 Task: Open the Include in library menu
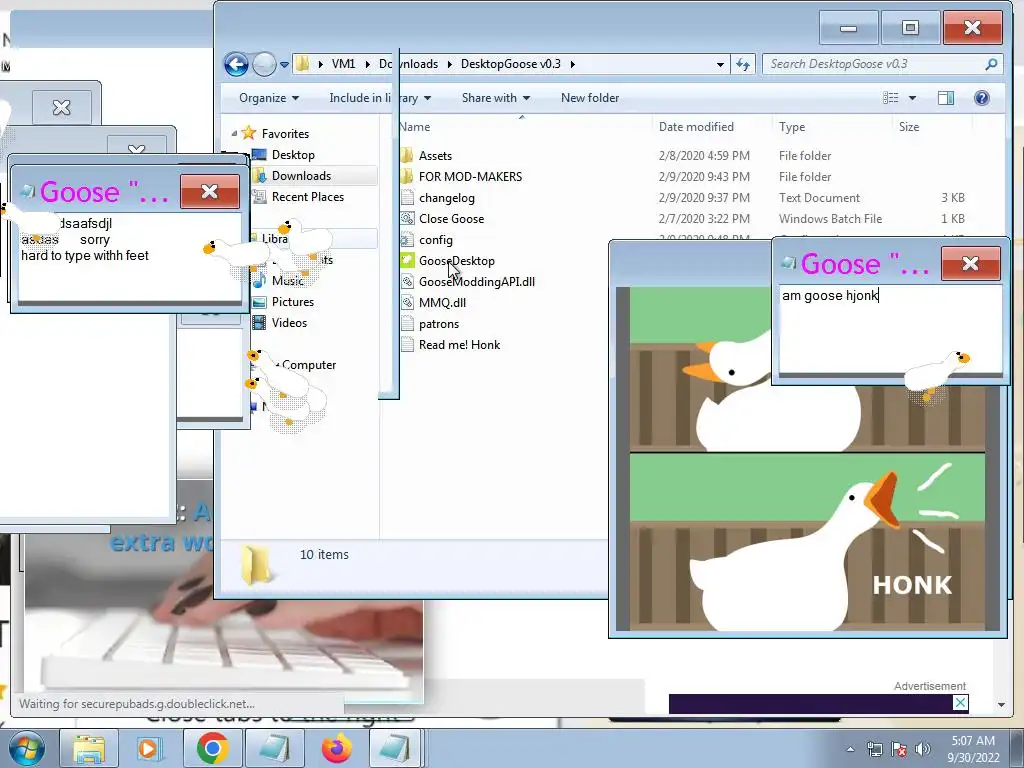(x=380, y=98)
